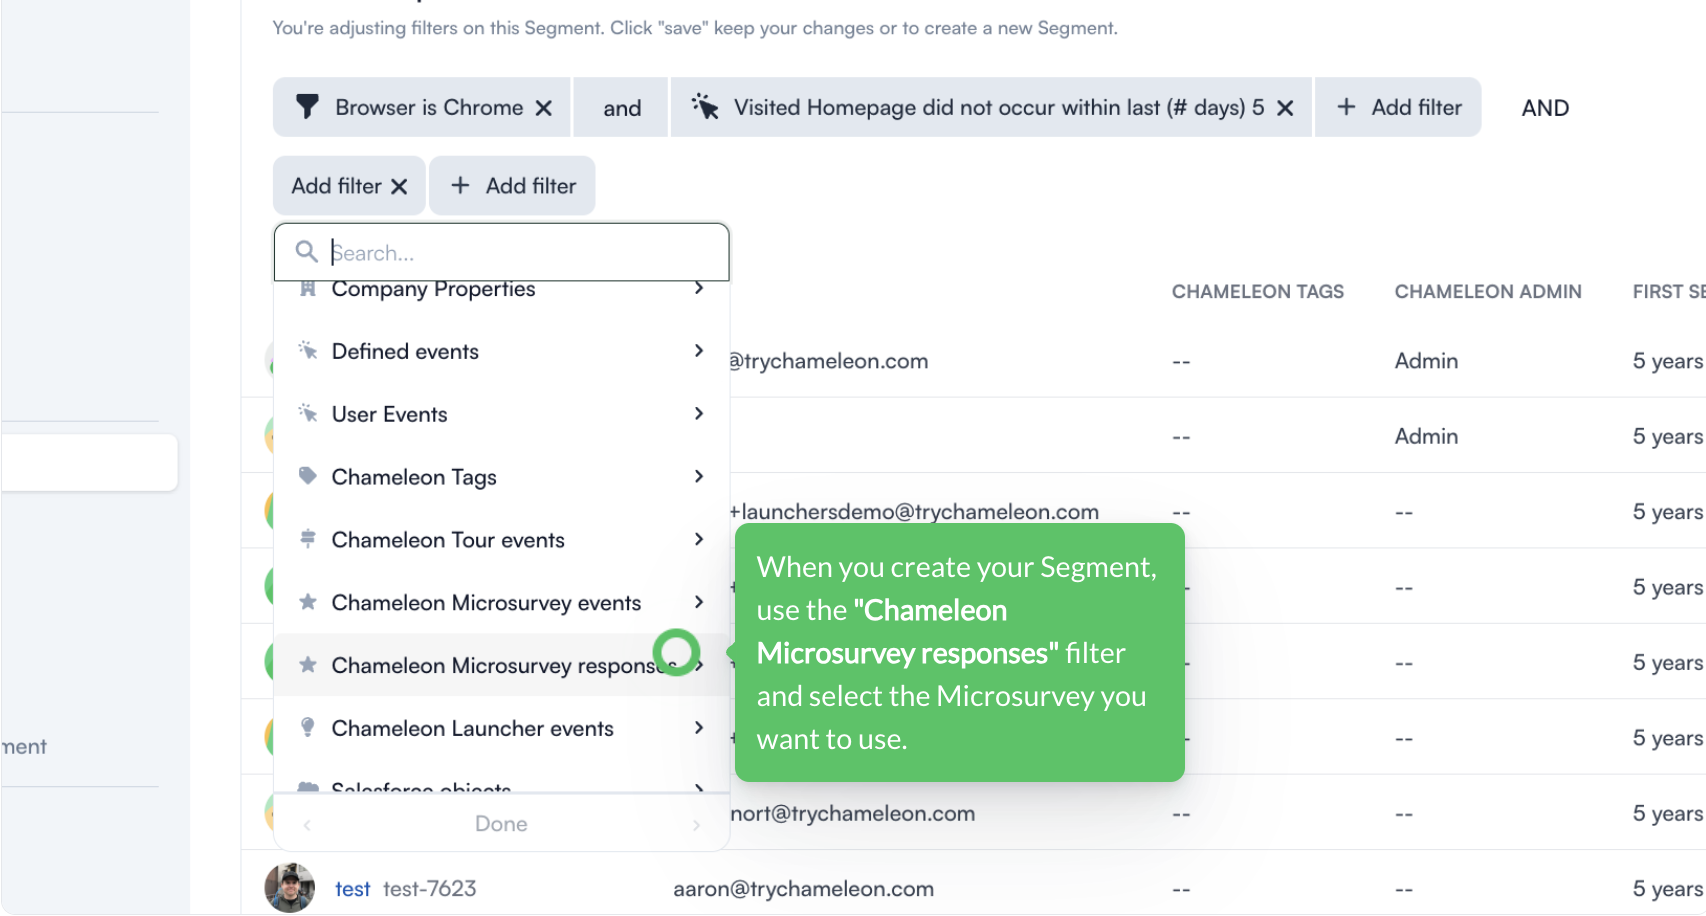Open Chameleon Microsurvey events category
Viewport: 1706px width, 916px height.
[x=502, y=603]
